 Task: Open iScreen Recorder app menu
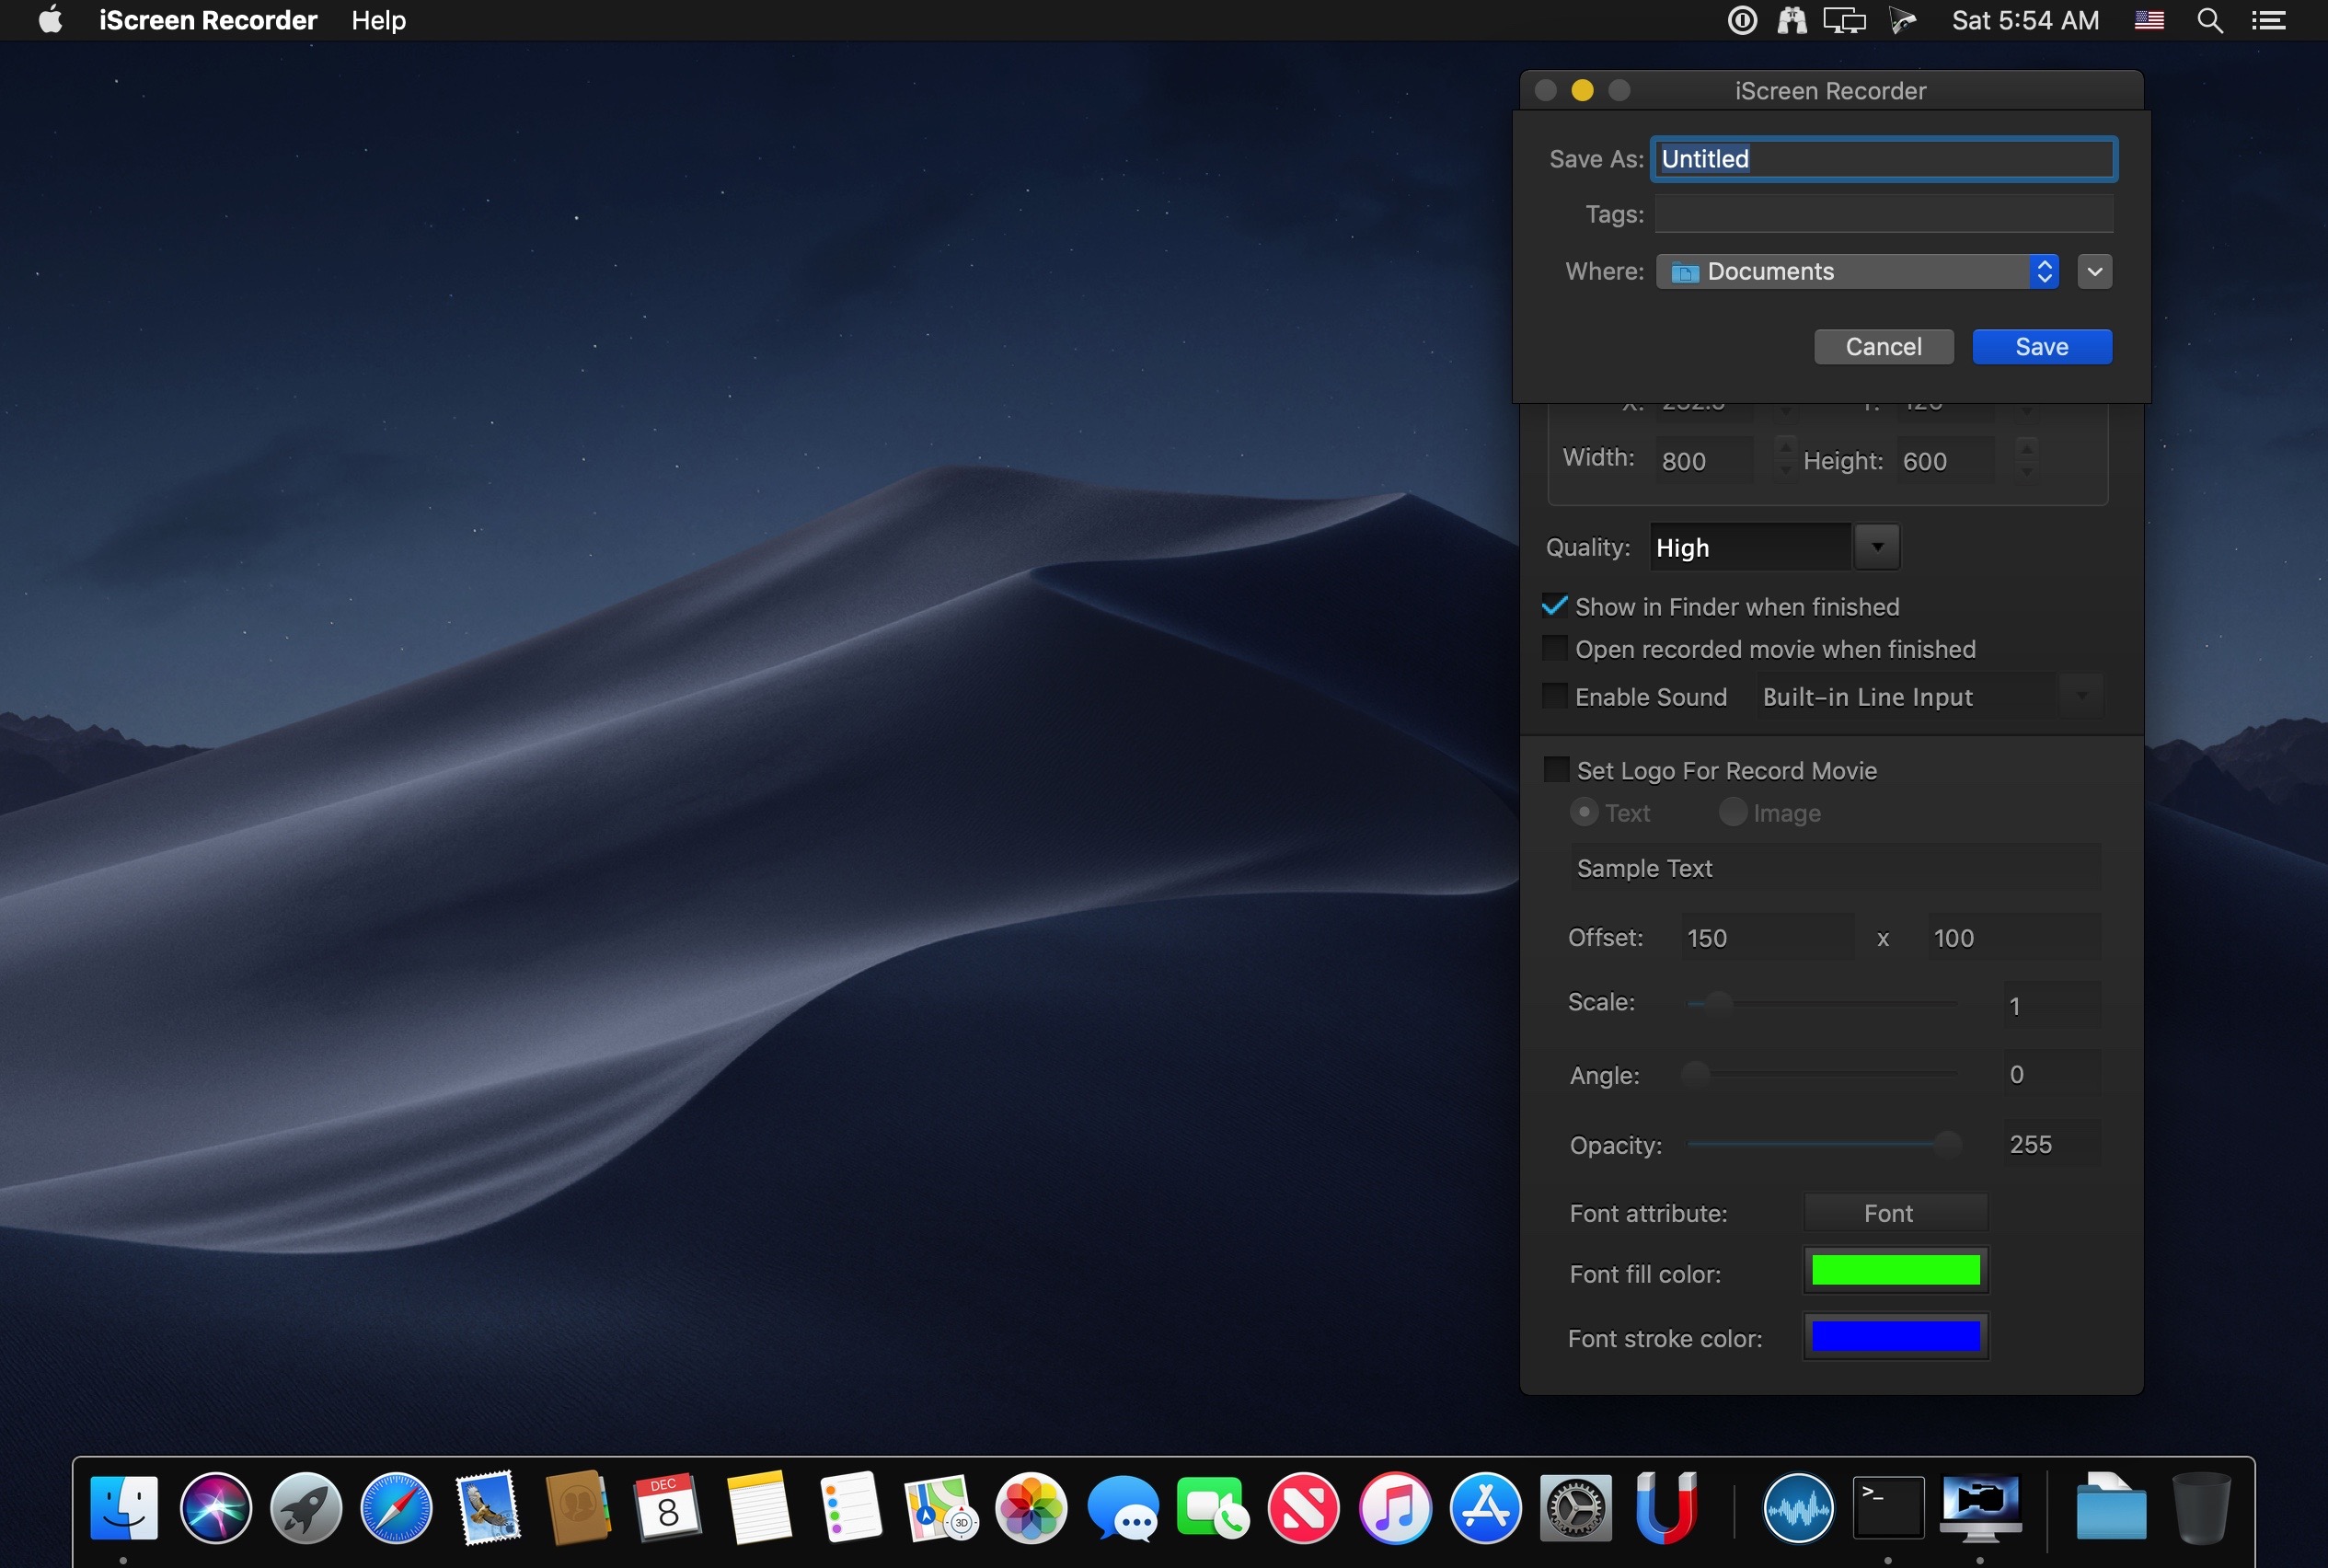click(208, 21)
